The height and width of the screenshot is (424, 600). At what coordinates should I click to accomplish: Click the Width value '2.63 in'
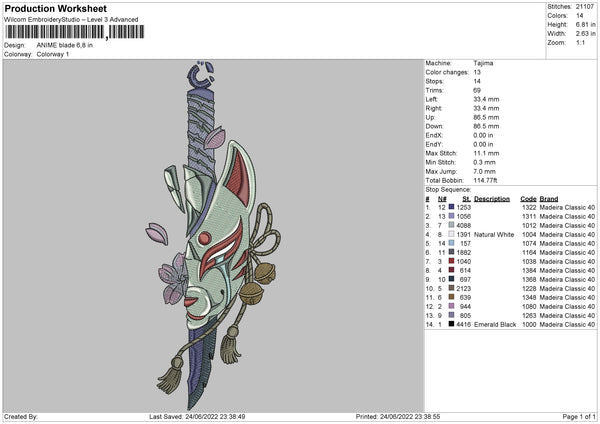(585, 34)
